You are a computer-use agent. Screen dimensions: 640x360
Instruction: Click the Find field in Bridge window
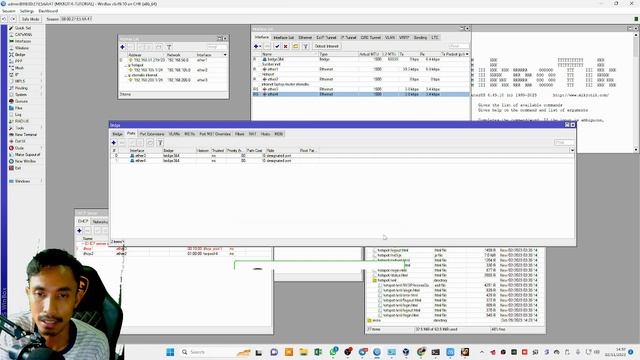(x=563, y=142)
